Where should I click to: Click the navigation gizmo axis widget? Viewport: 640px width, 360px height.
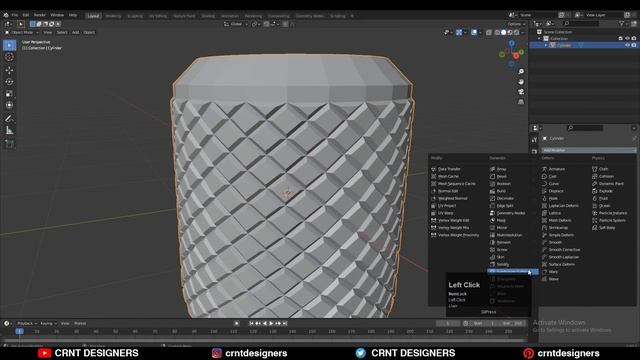pos(511,53)
